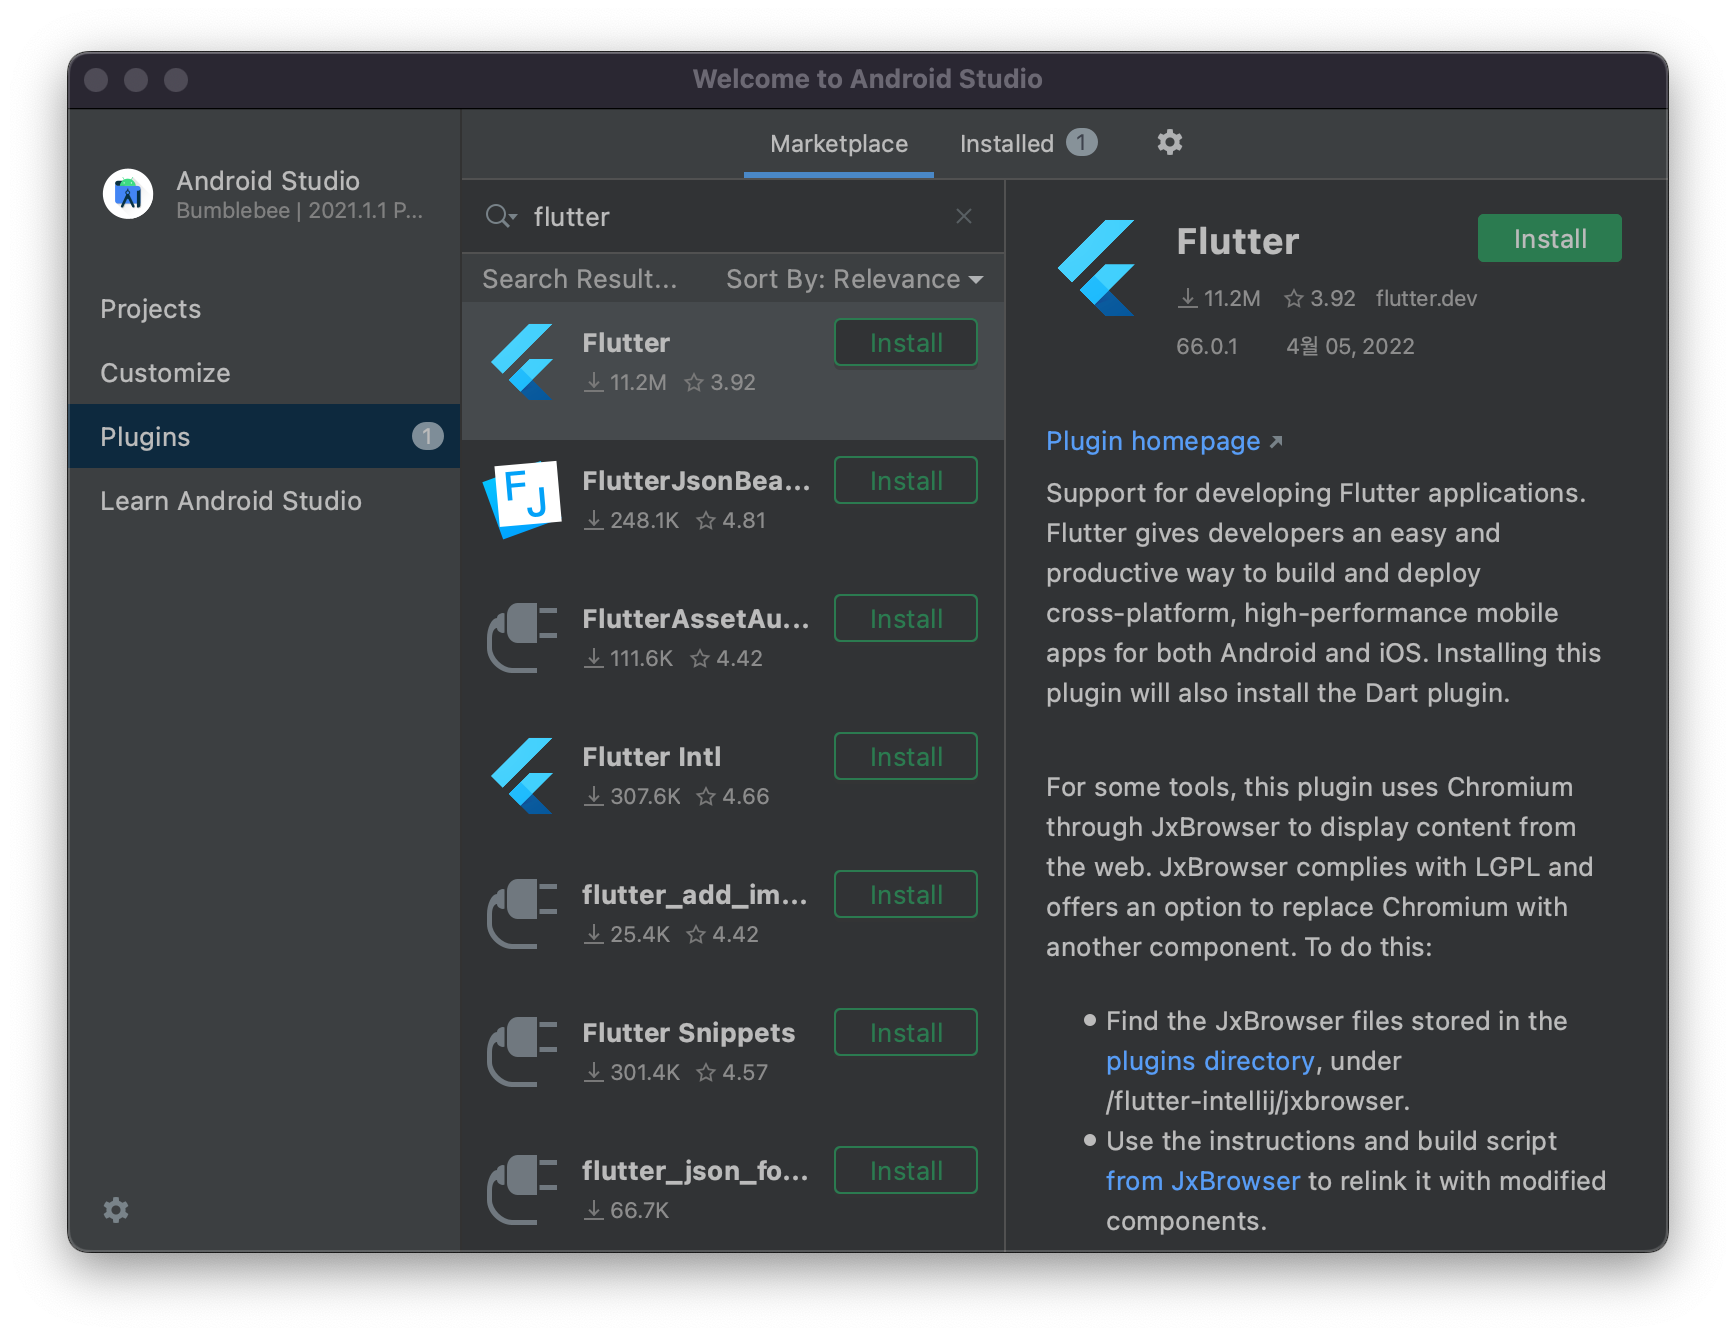Install Flutter Intl plugin

point(906,757)
